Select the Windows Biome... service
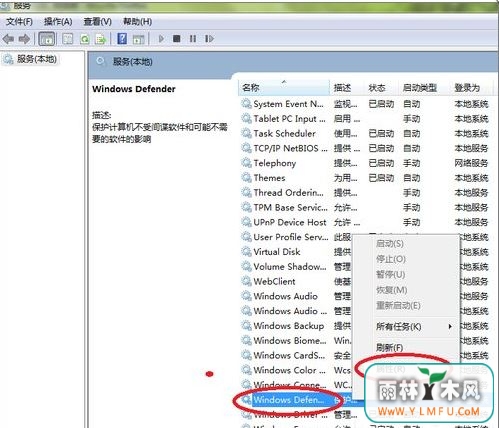Image resolution: width=499 pixels, height=428 pixels. click(290, 340)
